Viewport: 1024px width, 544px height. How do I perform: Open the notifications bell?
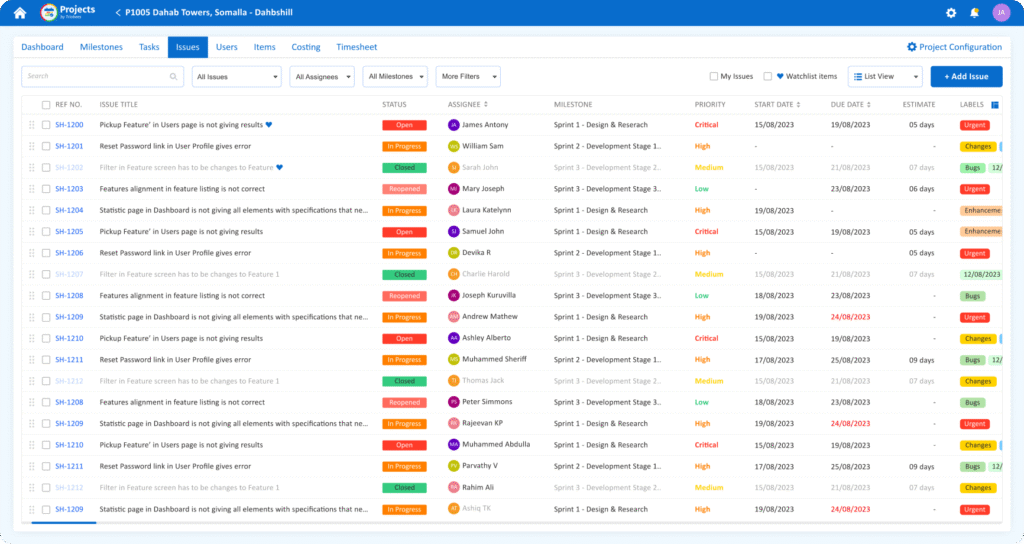click(x=975, y=13)
